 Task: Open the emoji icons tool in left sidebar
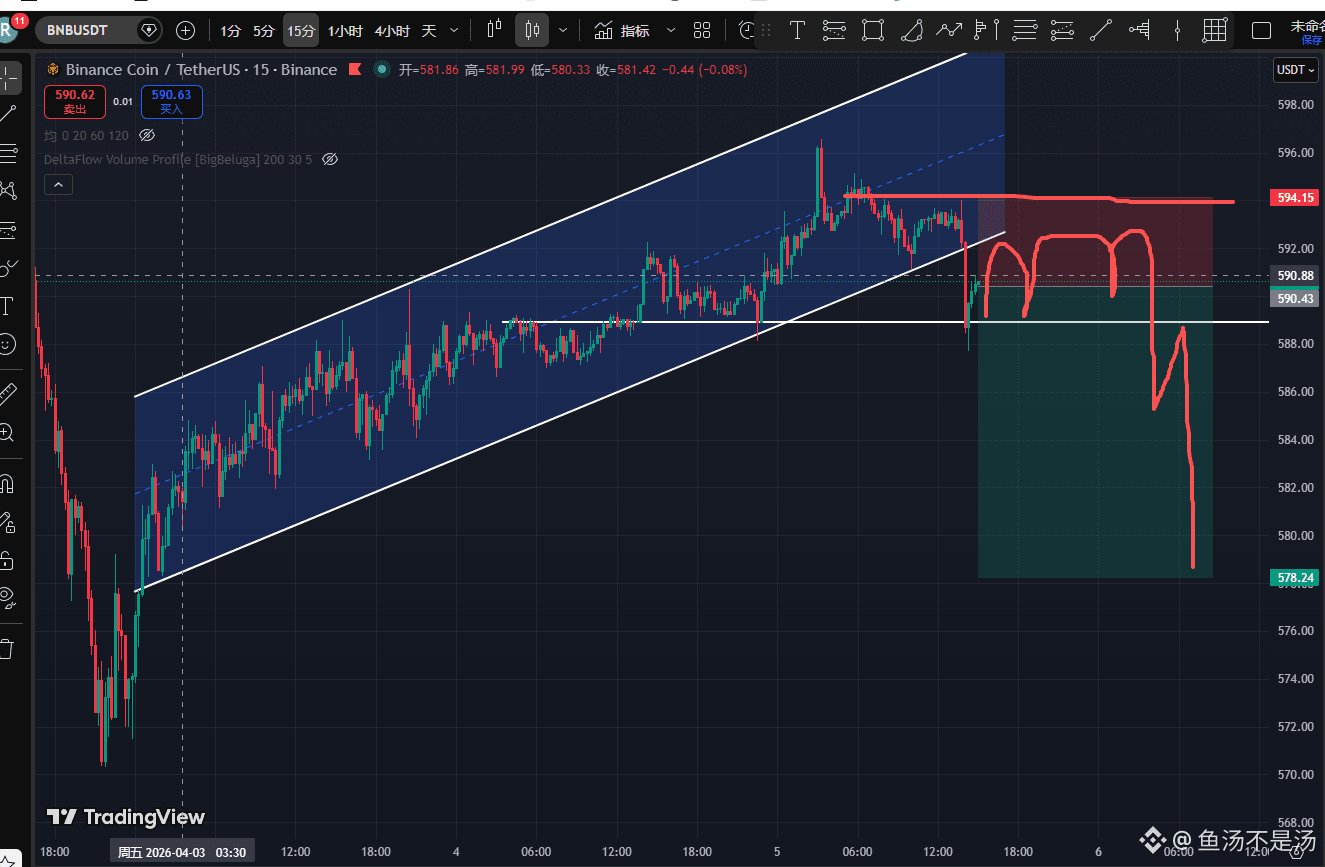tap(8, 343)
